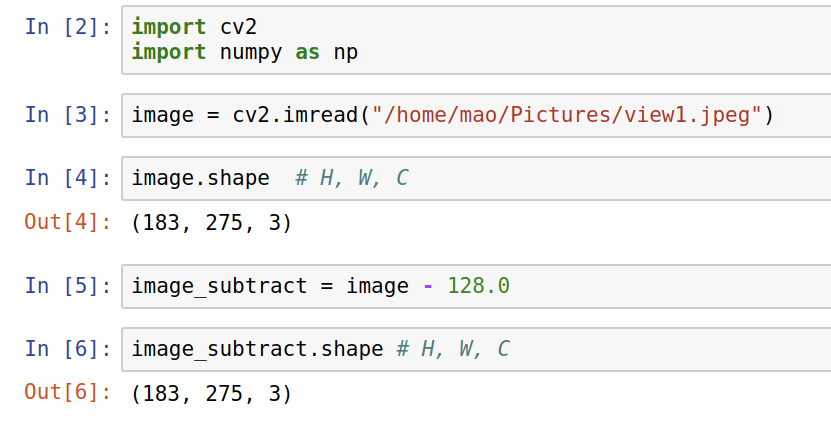Click the 'import numpy as np' line

[x=244, y=51]
